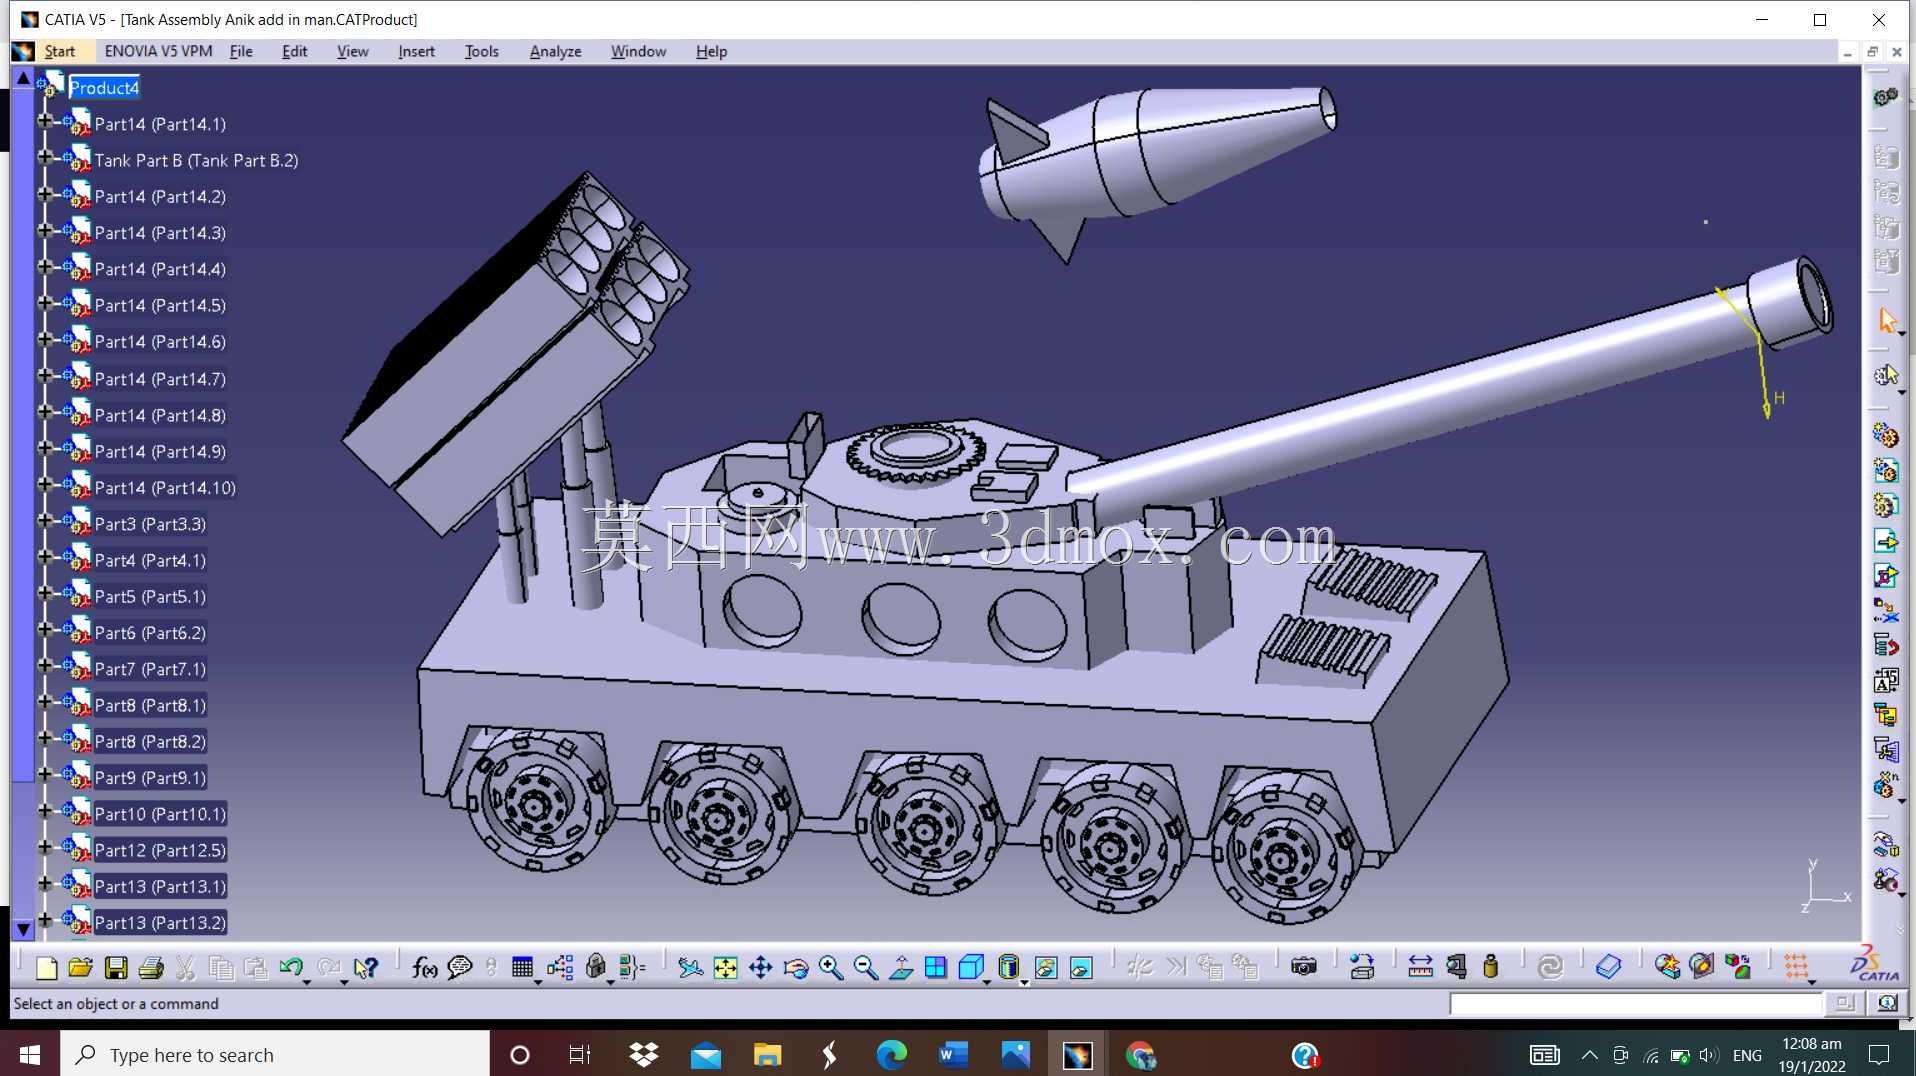This screenshot has height=1076, width=1916.
Task: Expand the Part7 (Part7.1) tree node
Action: coord(44,666)
